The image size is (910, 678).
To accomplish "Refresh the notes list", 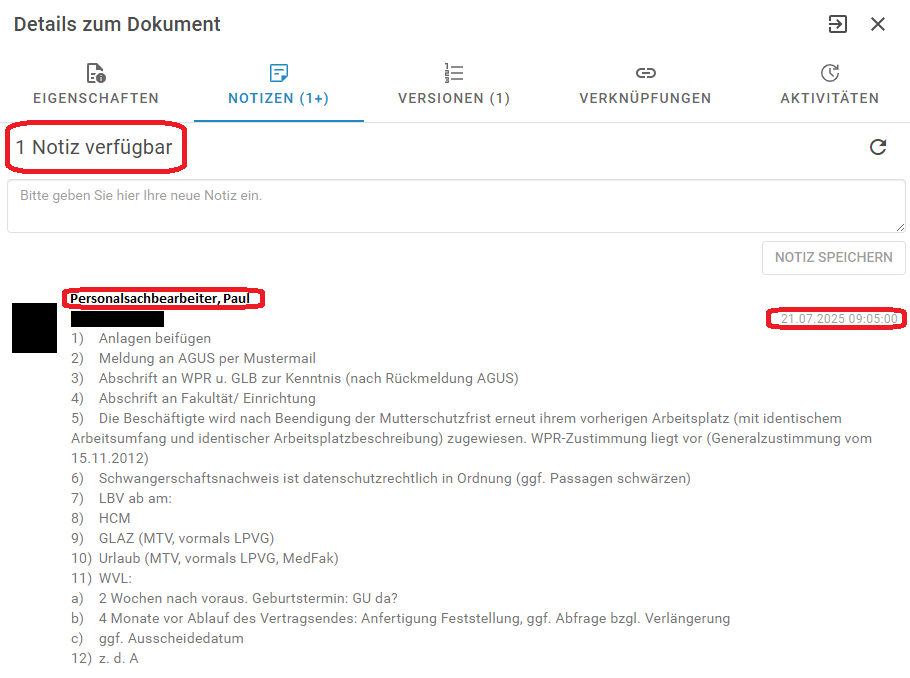I will [878, 147].
